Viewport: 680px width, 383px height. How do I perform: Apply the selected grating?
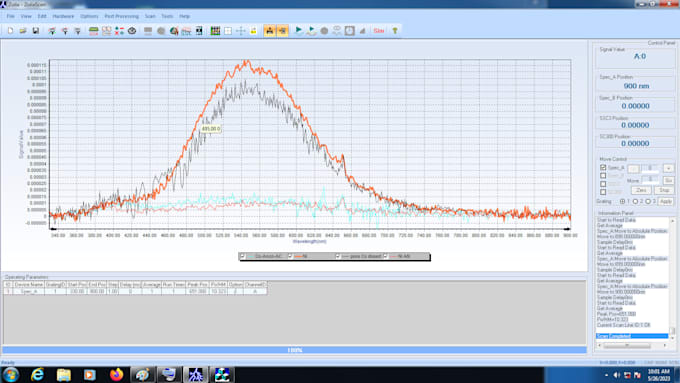pyautogui.click(x=666, y=201)
